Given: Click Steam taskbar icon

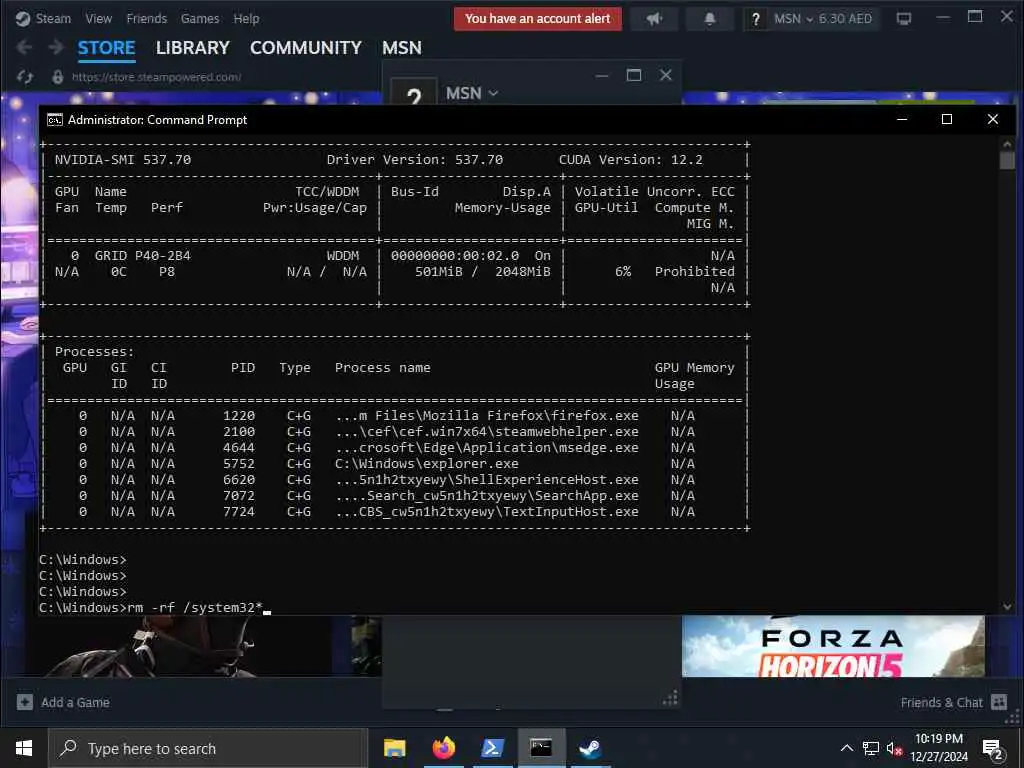Looking at the screenshot, I should point(590,748).
